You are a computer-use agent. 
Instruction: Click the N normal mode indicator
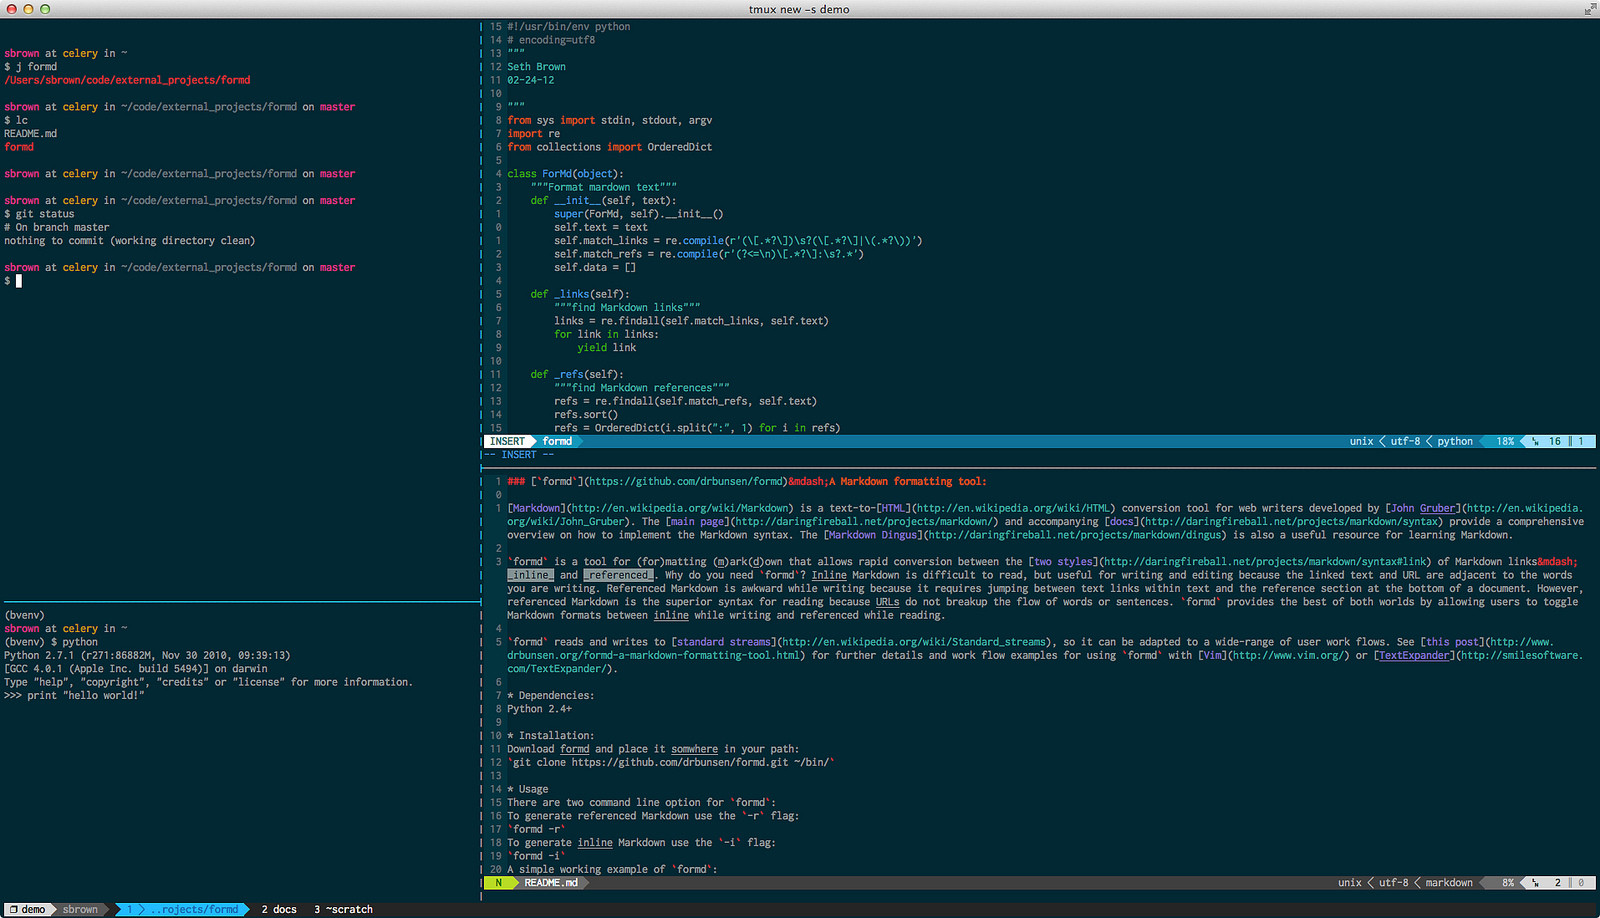coord(498,883)
